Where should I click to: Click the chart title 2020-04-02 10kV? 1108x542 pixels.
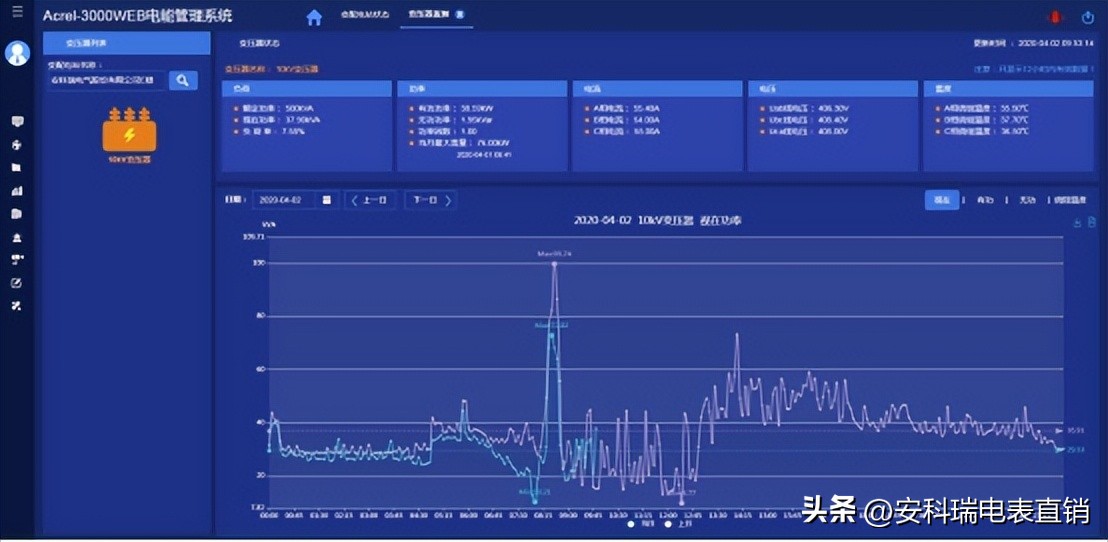658,221
